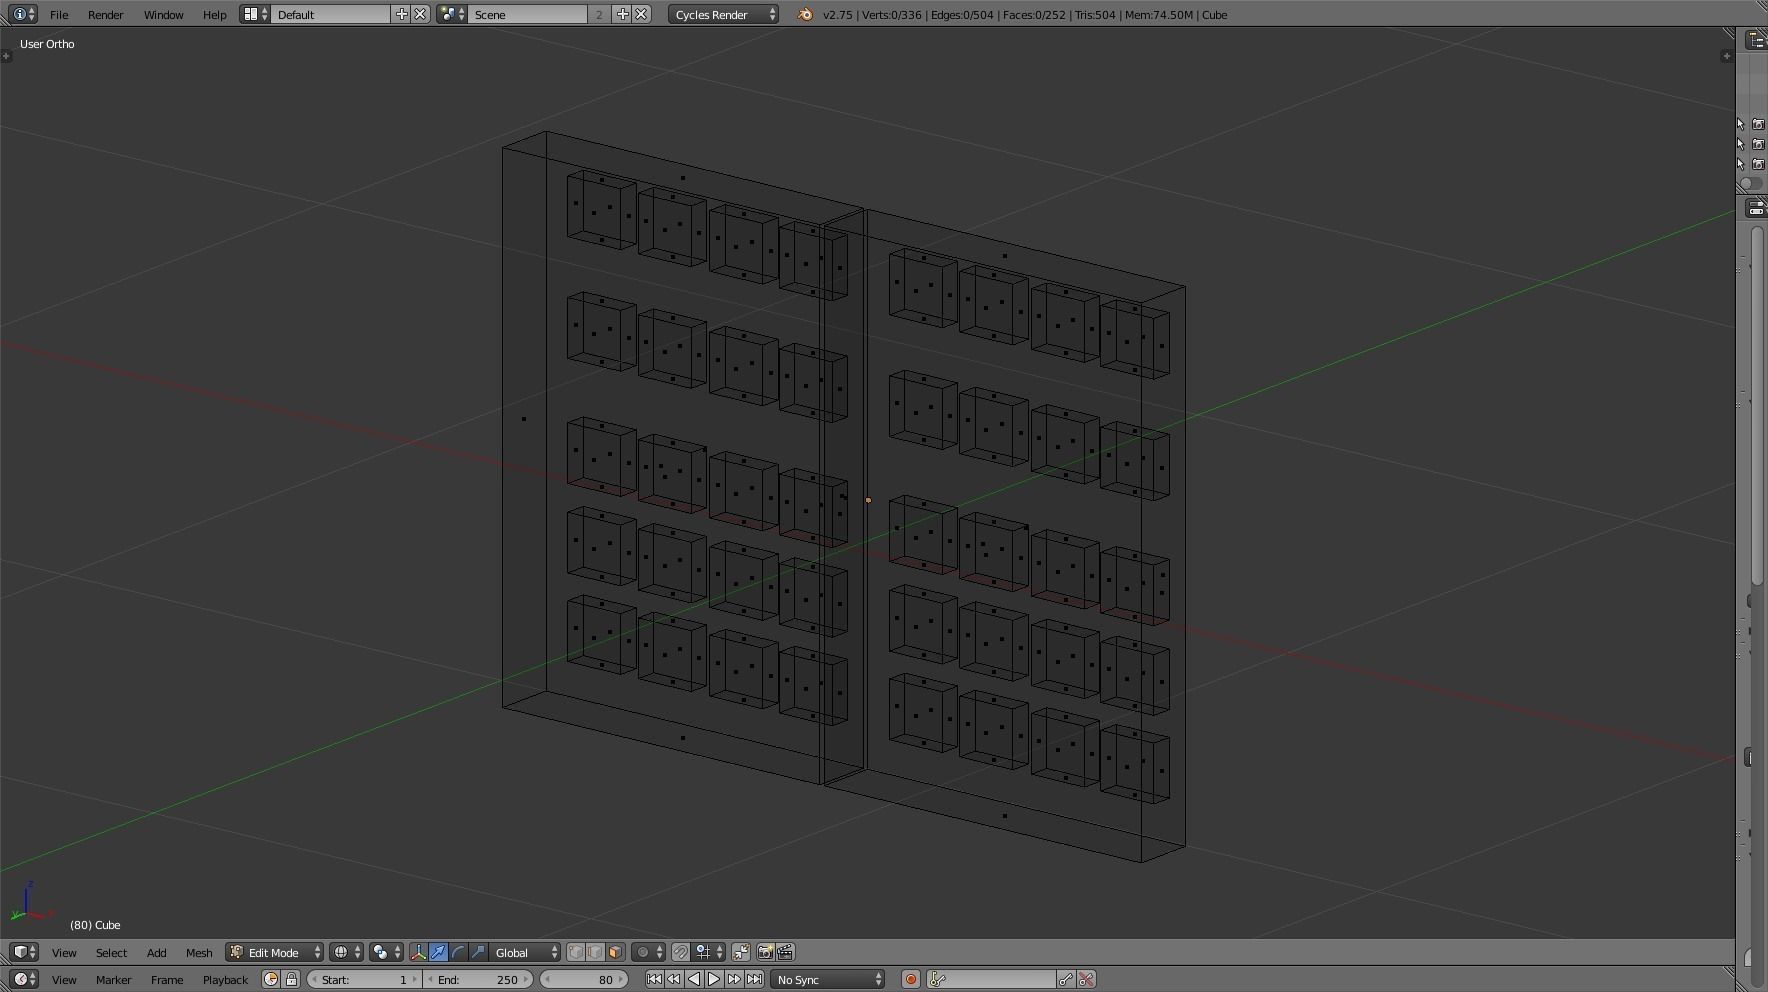Open the snap element type selector
This screenshot has height=992, width=1768.
tap(709, 952)
